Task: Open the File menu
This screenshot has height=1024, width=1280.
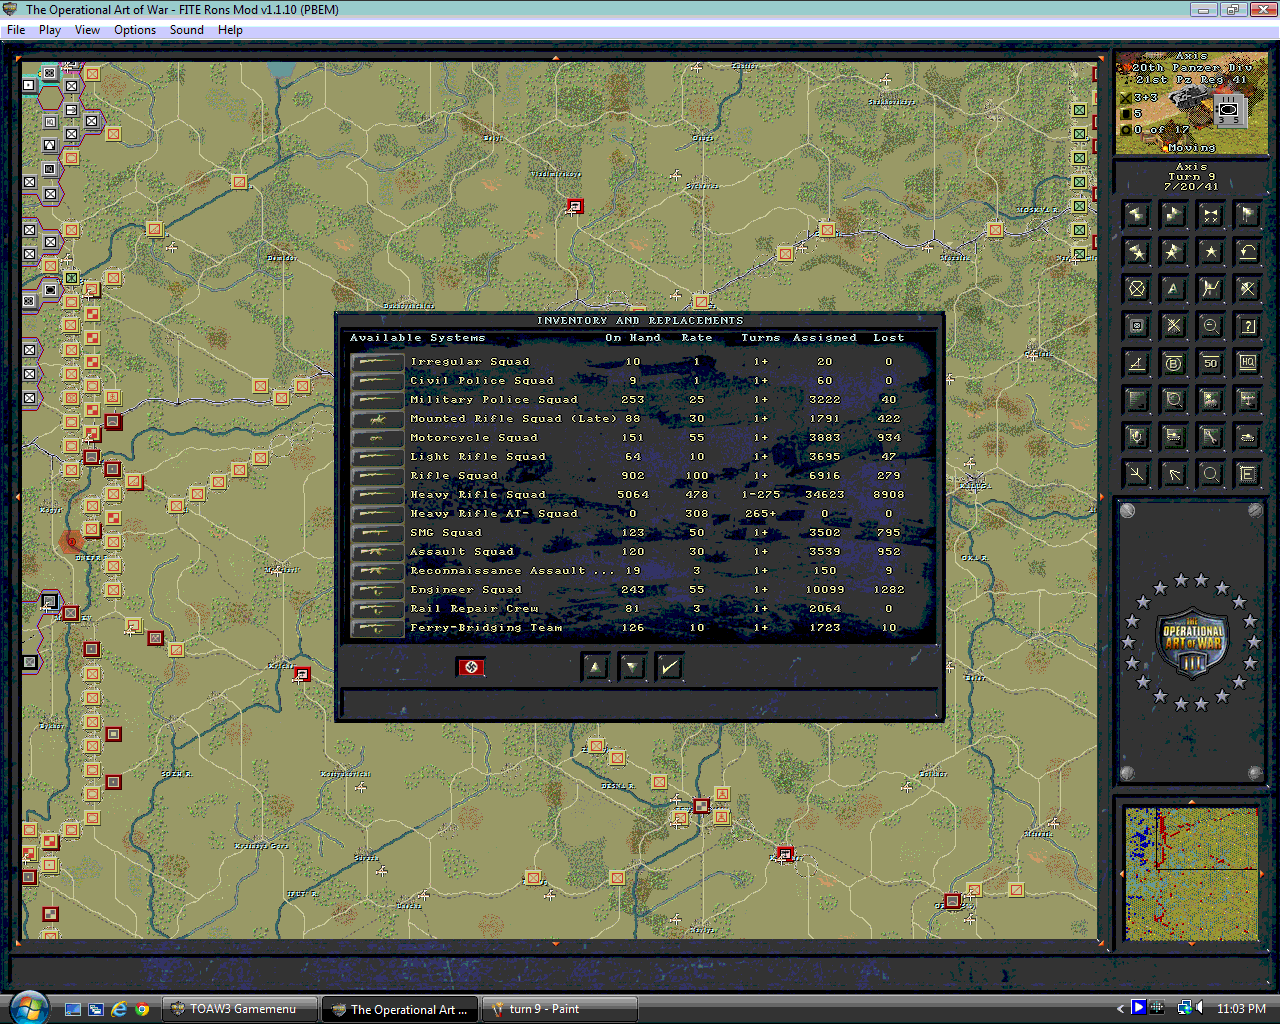Action: (16, 30)
